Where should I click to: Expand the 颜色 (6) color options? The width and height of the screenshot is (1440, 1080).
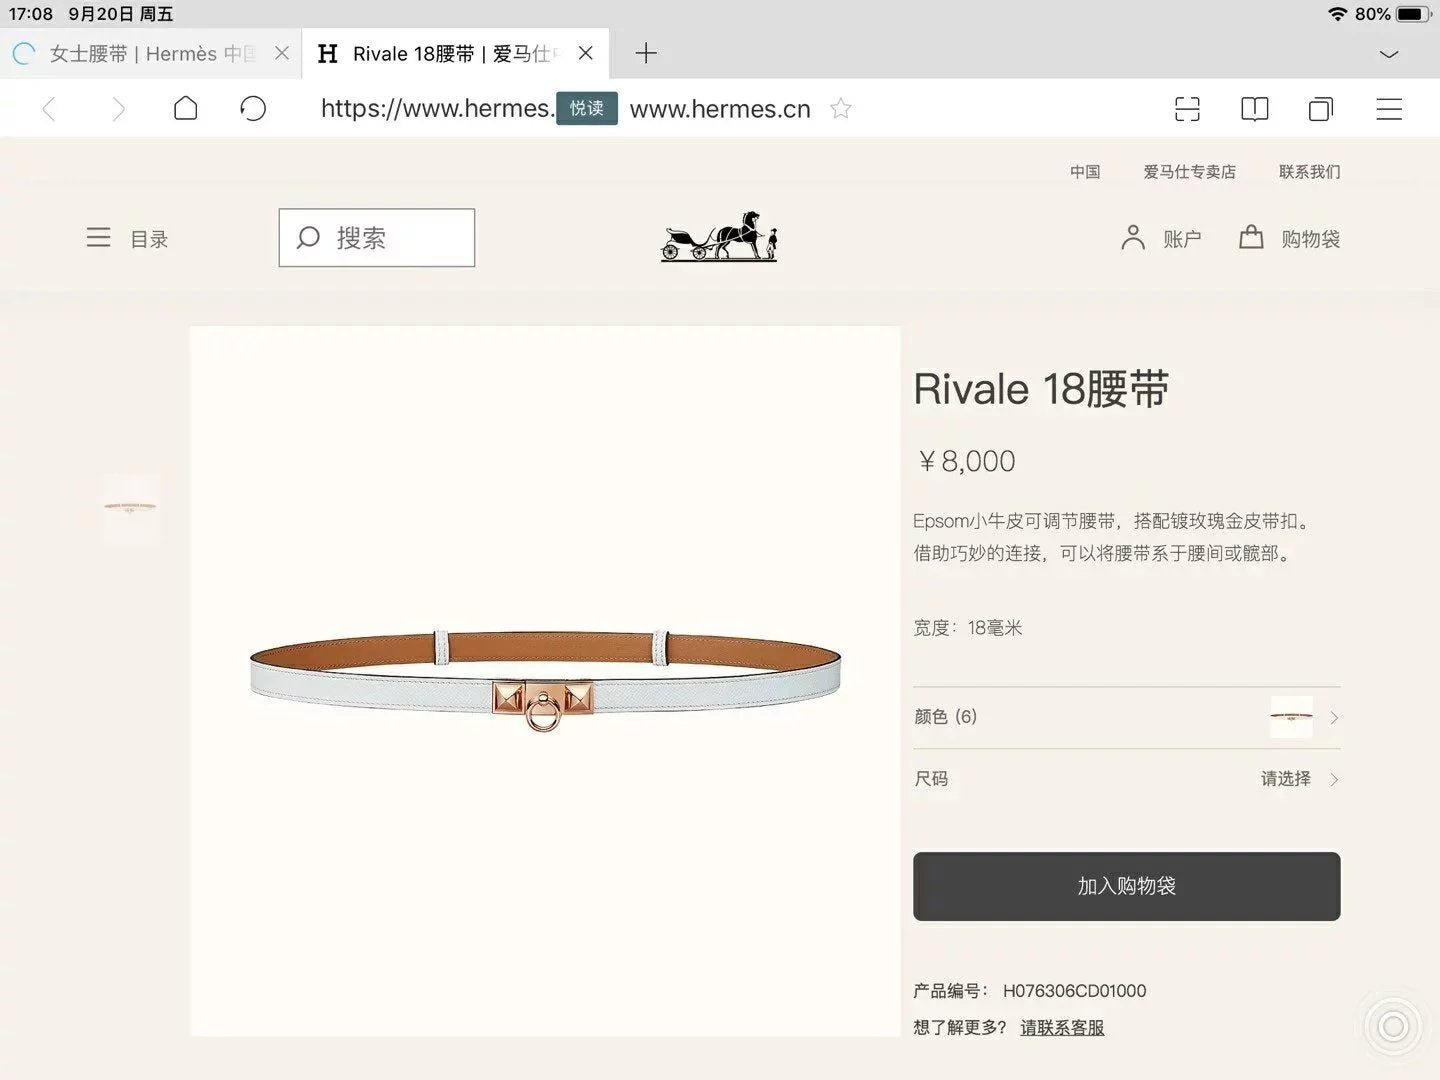tap(1126, 717)
